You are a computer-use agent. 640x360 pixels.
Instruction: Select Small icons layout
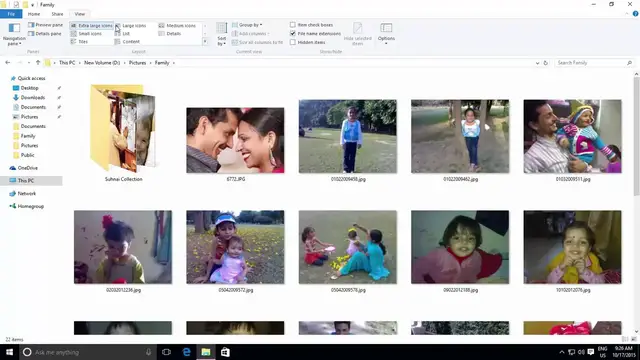point(86,33)
